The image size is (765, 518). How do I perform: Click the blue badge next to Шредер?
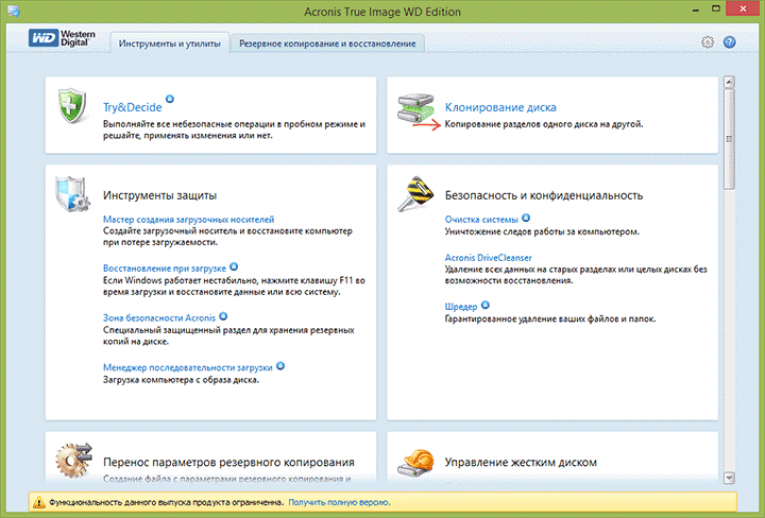(485, 305)
